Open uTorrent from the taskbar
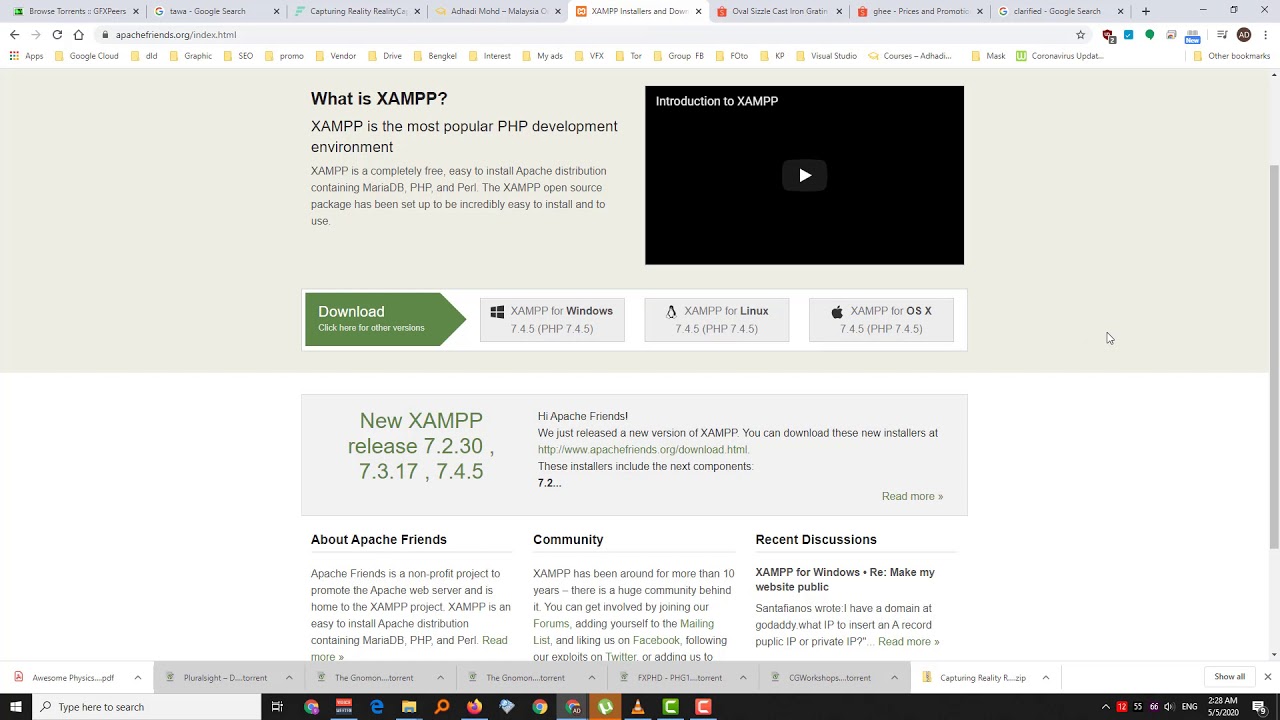The image size is (1280, 720). pos(605,707)
